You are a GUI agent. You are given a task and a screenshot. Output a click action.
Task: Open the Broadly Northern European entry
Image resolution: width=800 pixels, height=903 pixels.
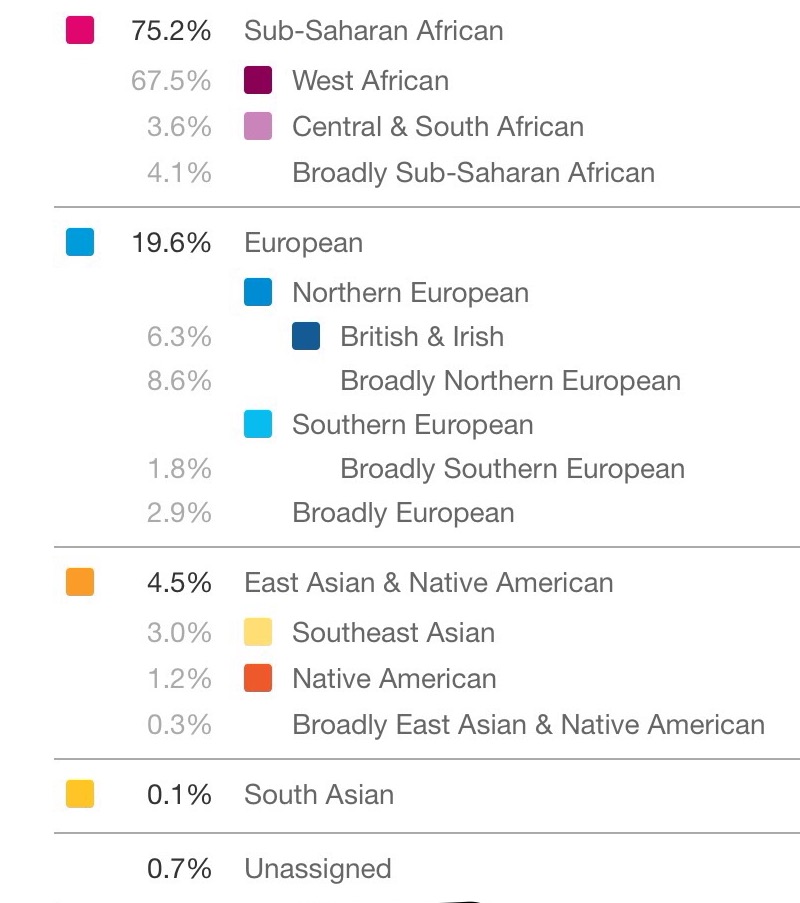[x=510, y=381]
